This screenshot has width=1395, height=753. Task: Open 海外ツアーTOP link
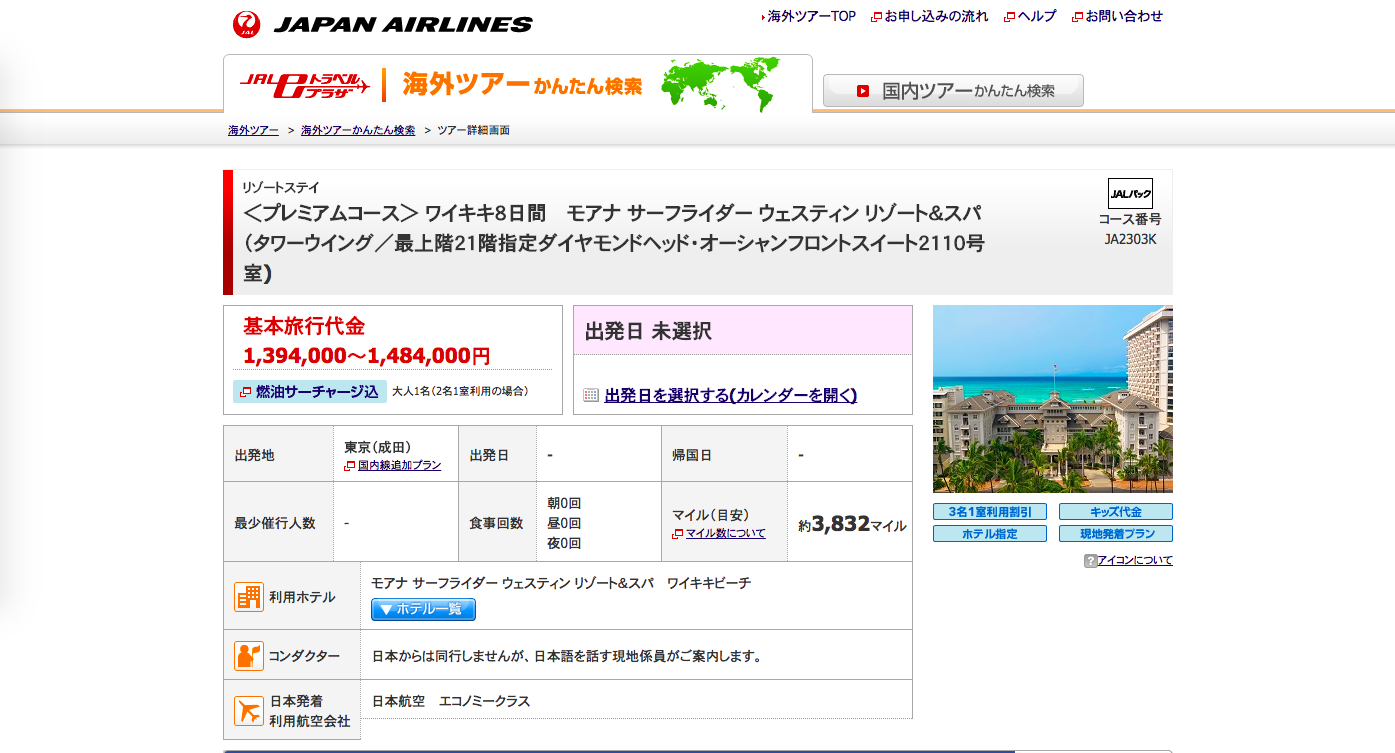pyautogui.click(x=811, y=16)
